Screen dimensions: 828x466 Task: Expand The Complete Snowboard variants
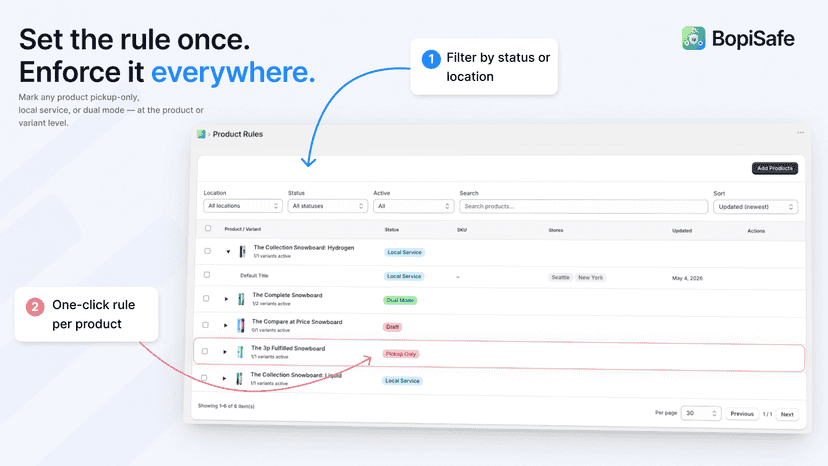pyautogui.click(x=227, y=299)
